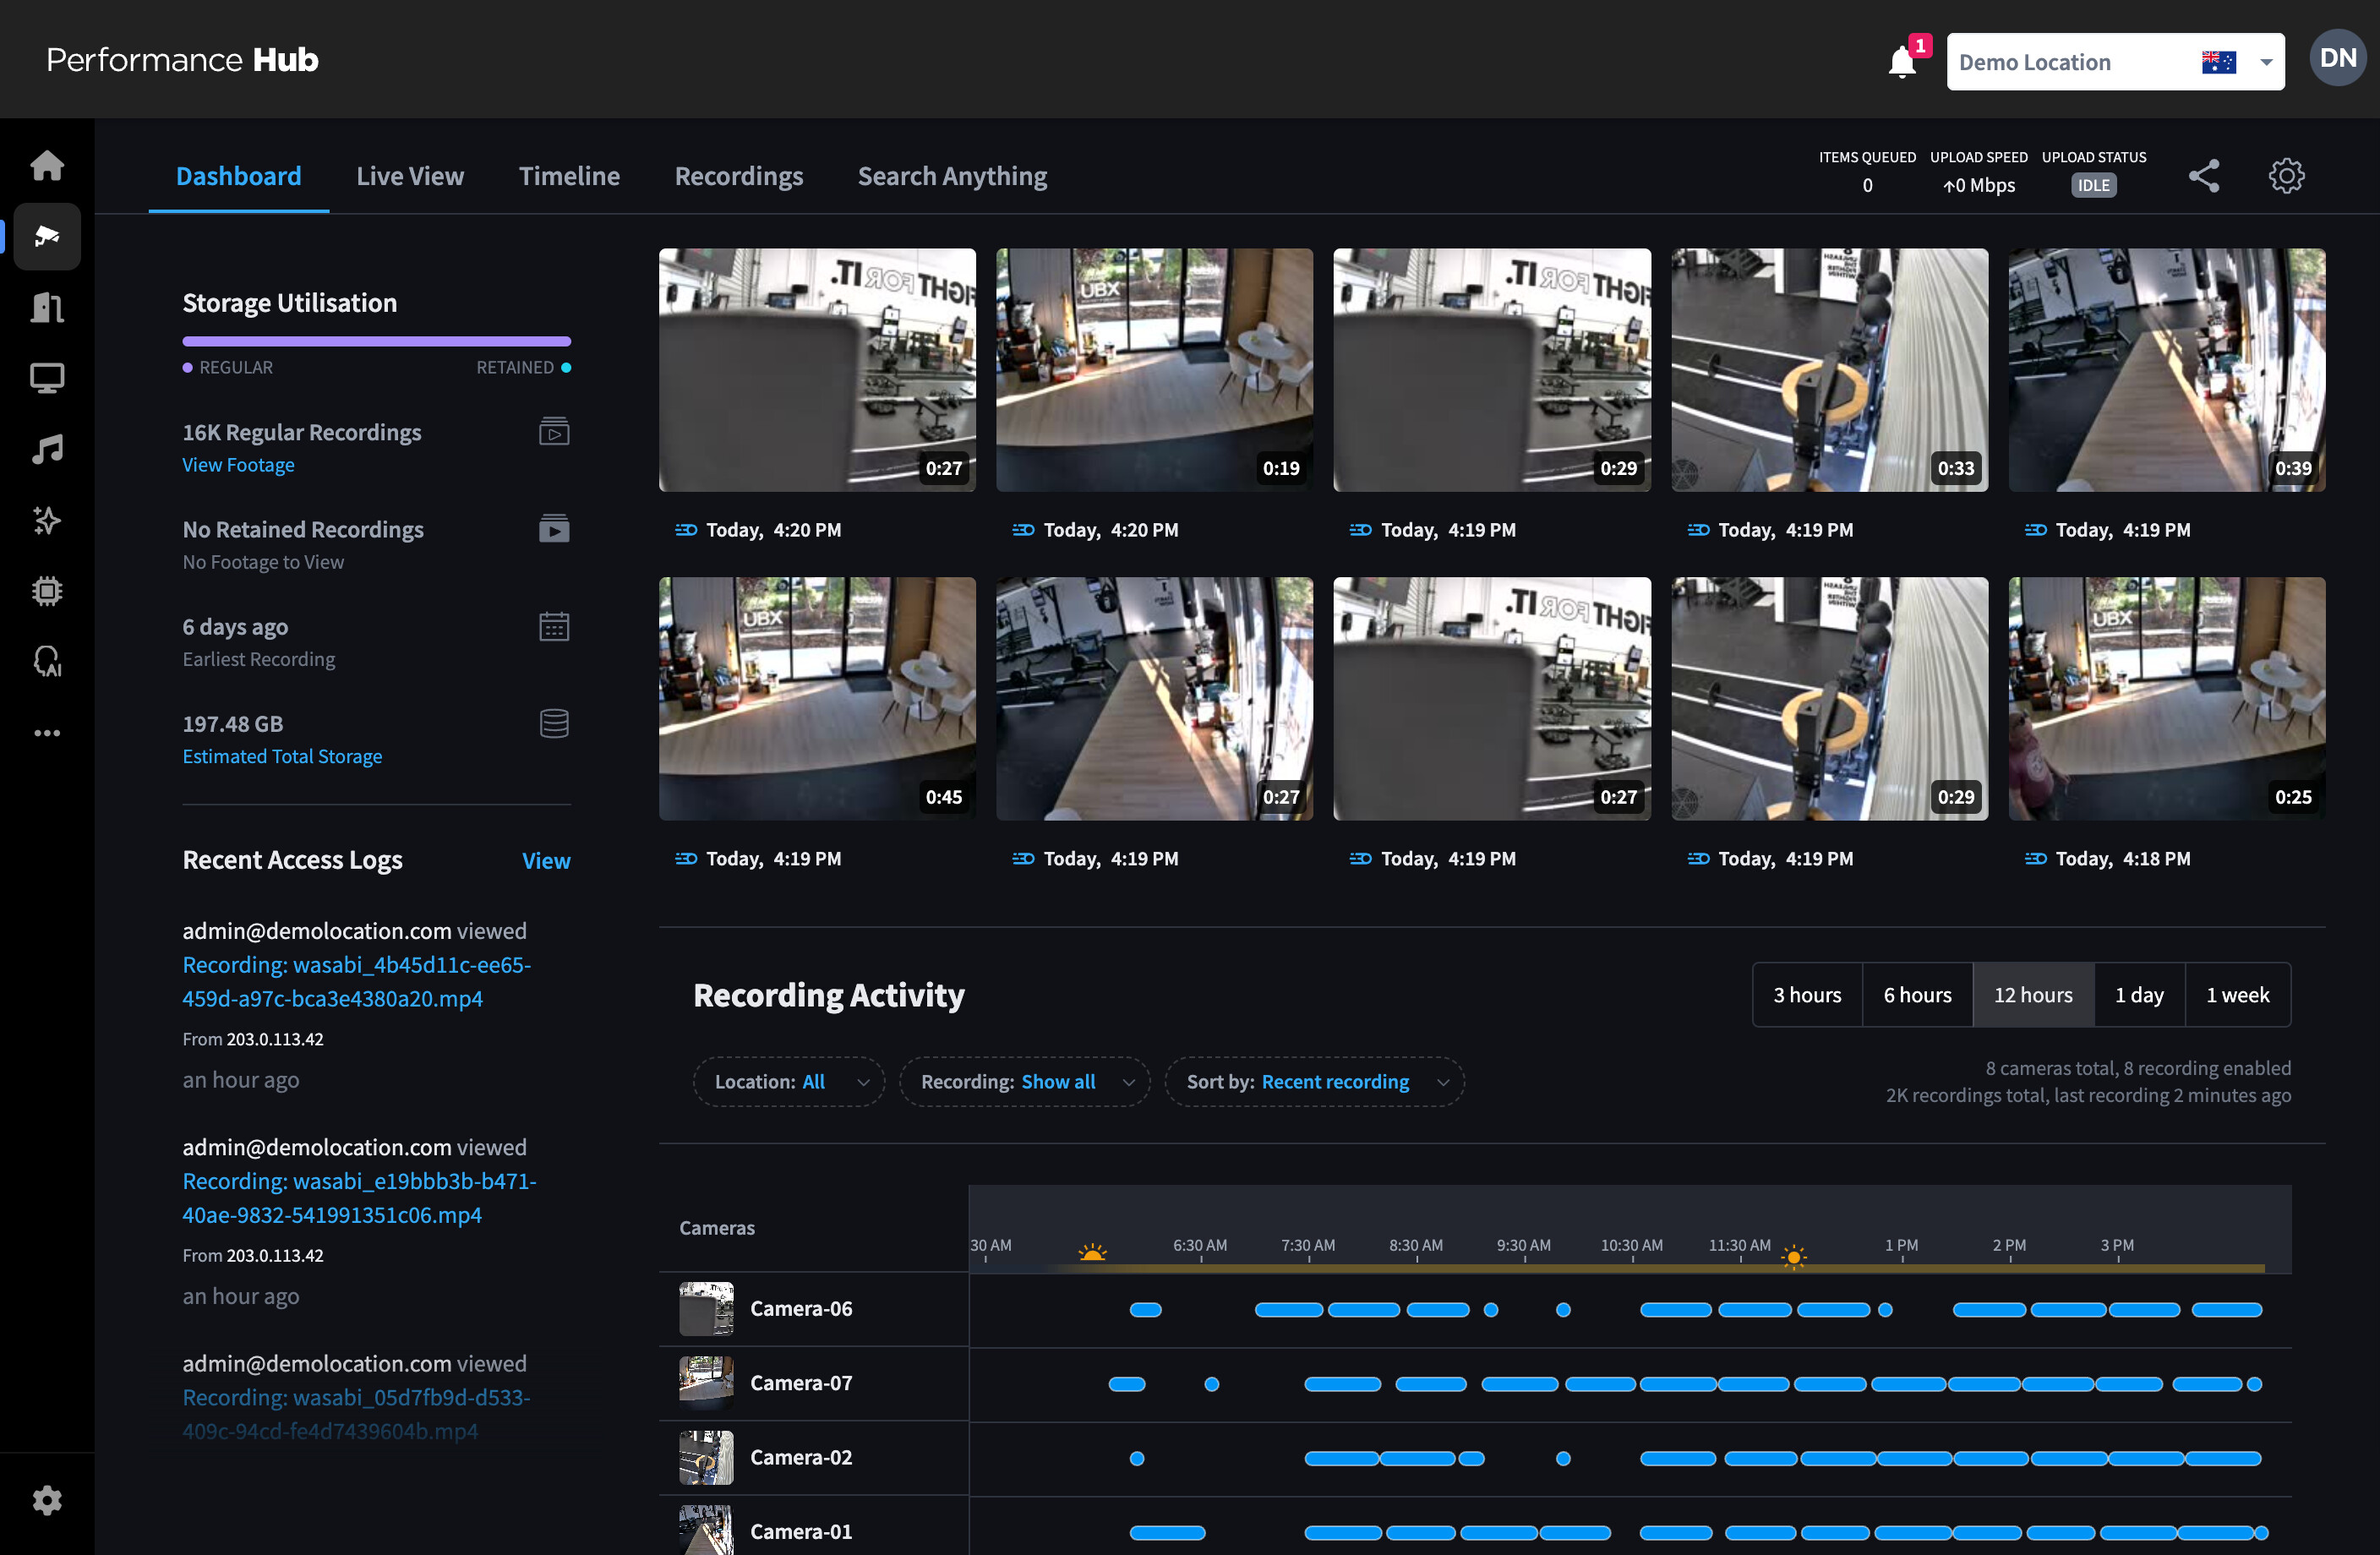The width and height of the screenshot is (2380, 1555).
Task: Click the Performance Hub logo
Action: (x=182, y=60)
